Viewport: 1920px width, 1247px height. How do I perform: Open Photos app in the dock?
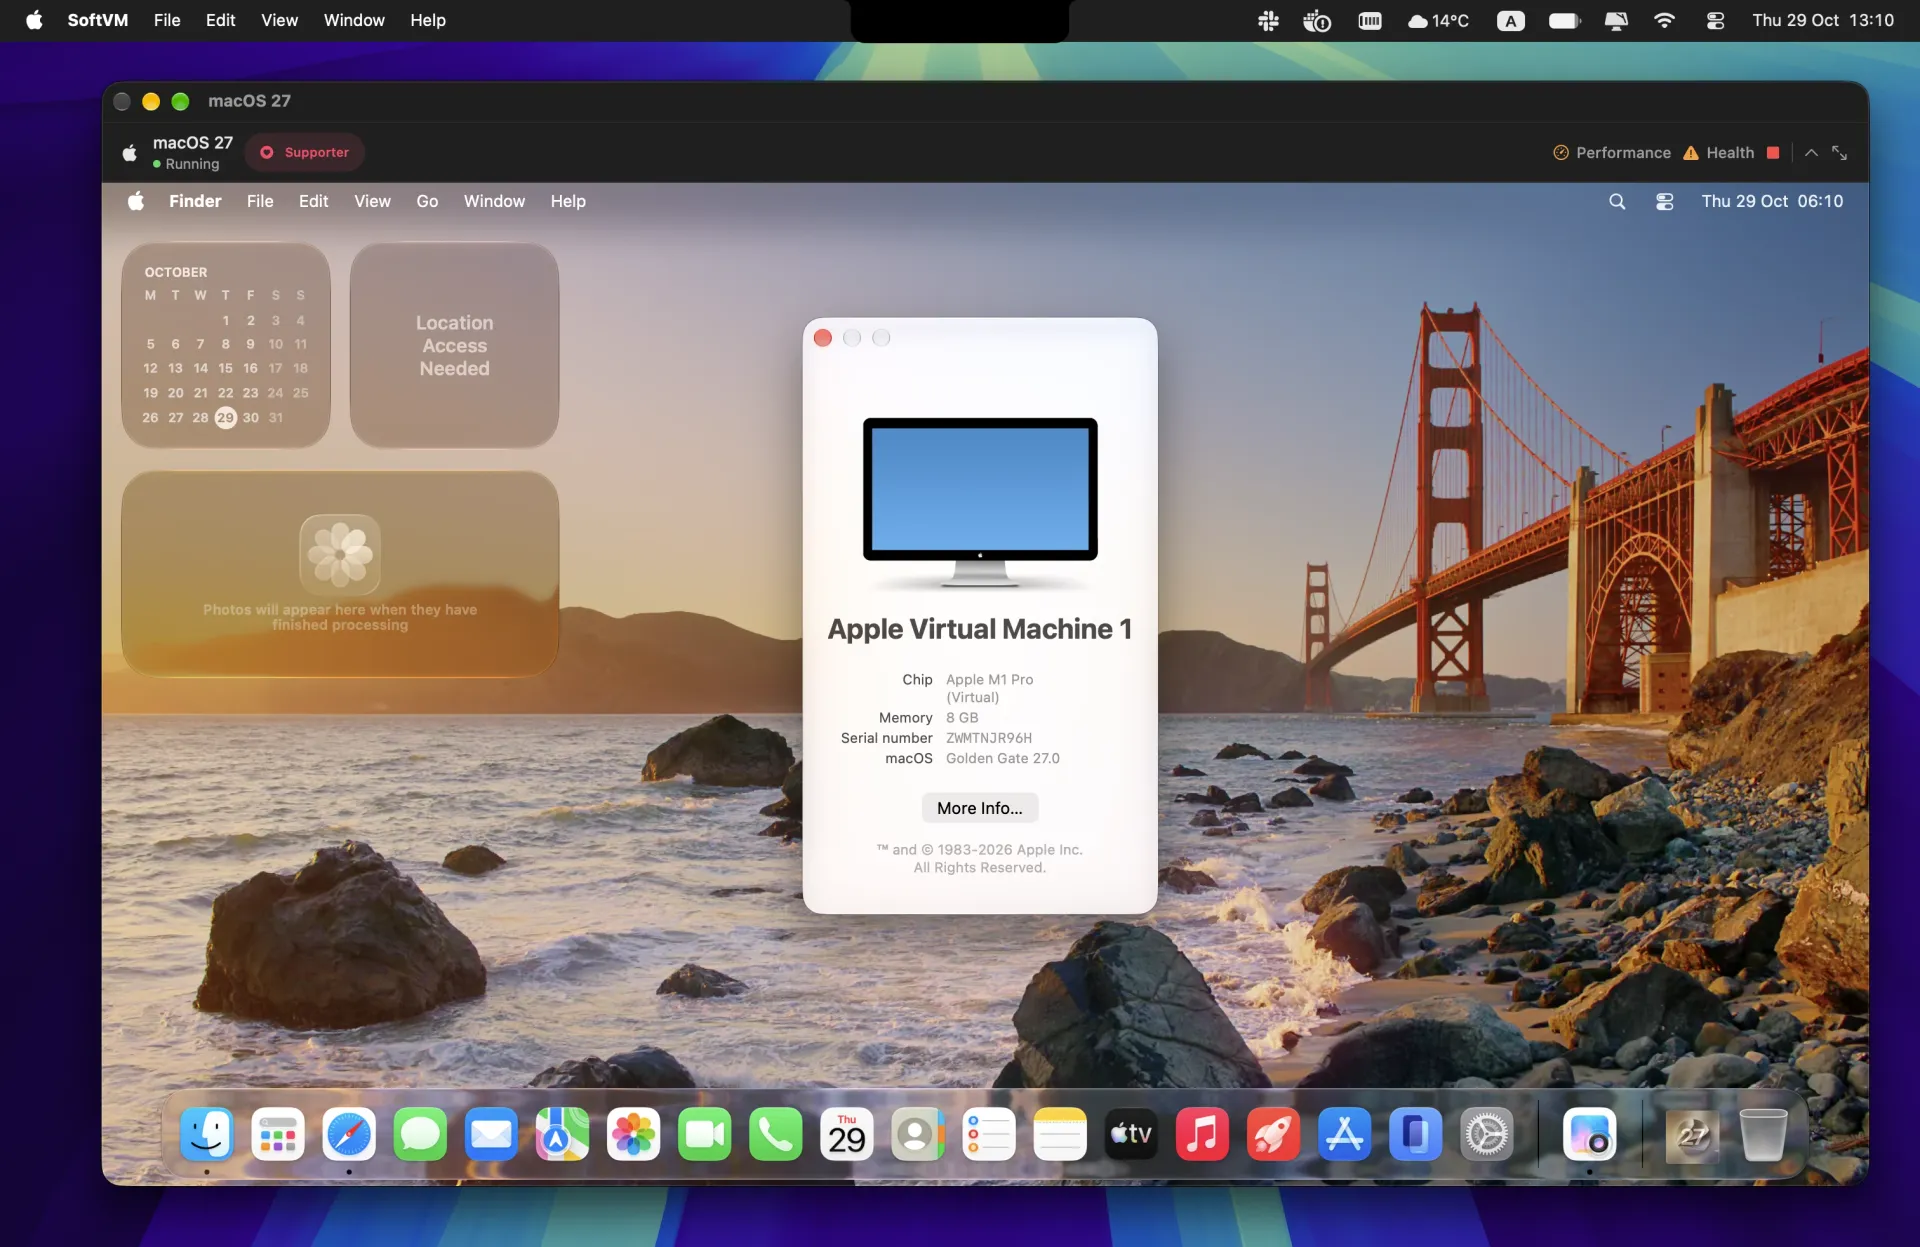point(633,1134)
